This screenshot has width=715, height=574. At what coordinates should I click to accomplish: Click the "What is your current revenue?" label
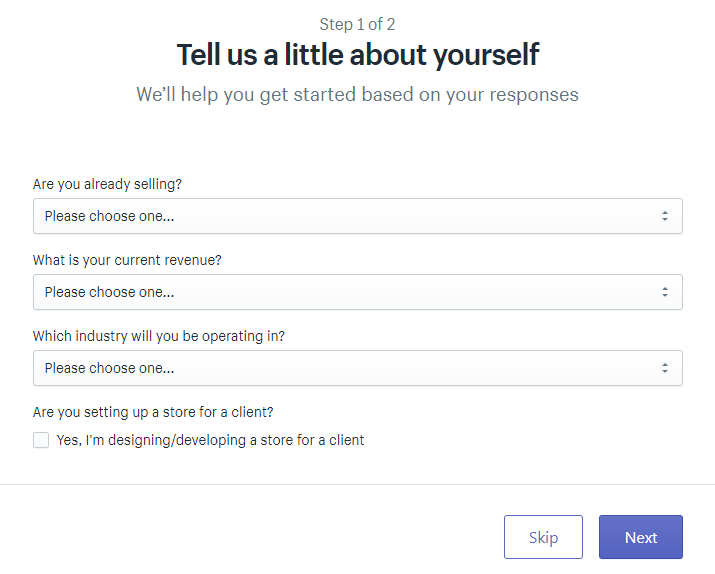[x=127, y=260]
